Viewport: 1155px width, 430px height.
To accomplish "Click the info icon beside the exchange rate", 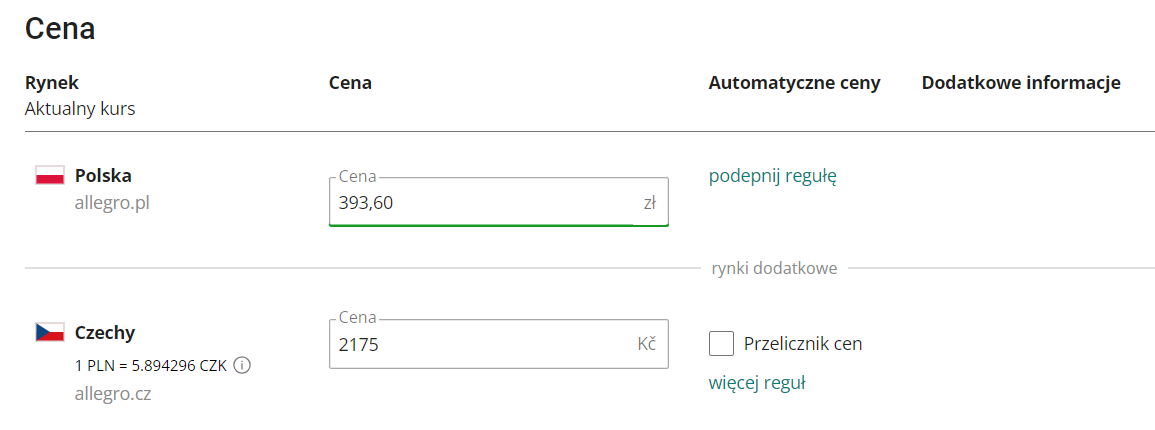I will click(x=242, y=366).
